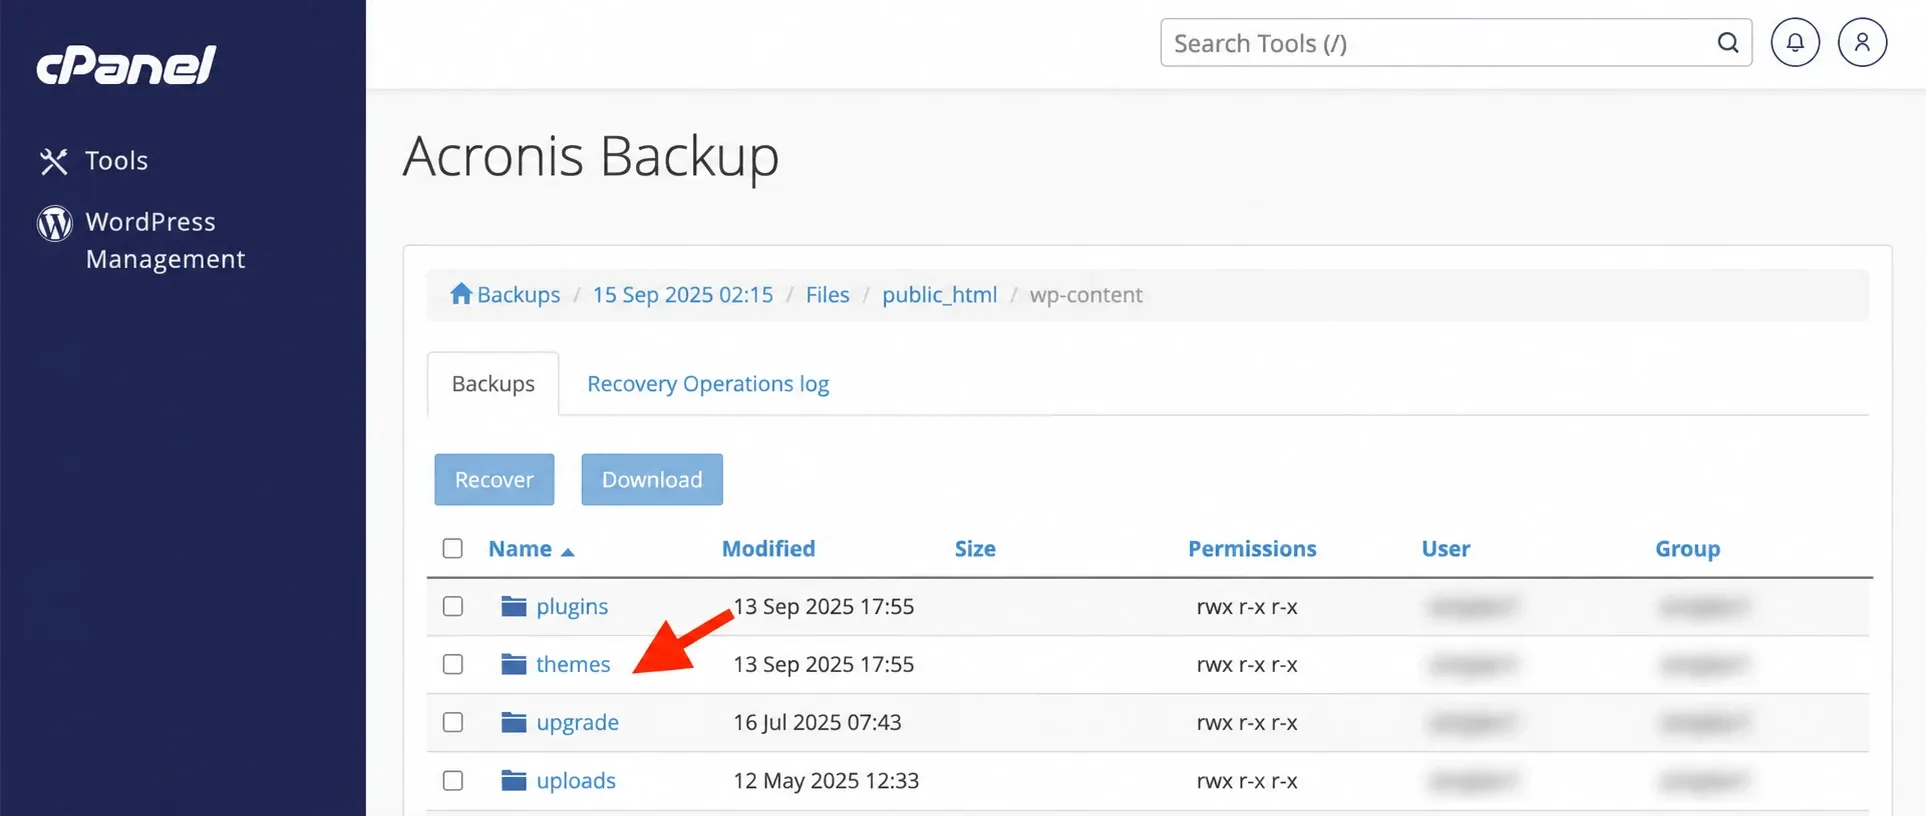Go to Backups in the breadcrumb
This screenshot has height=816, width=1926.
click(518, 294)
